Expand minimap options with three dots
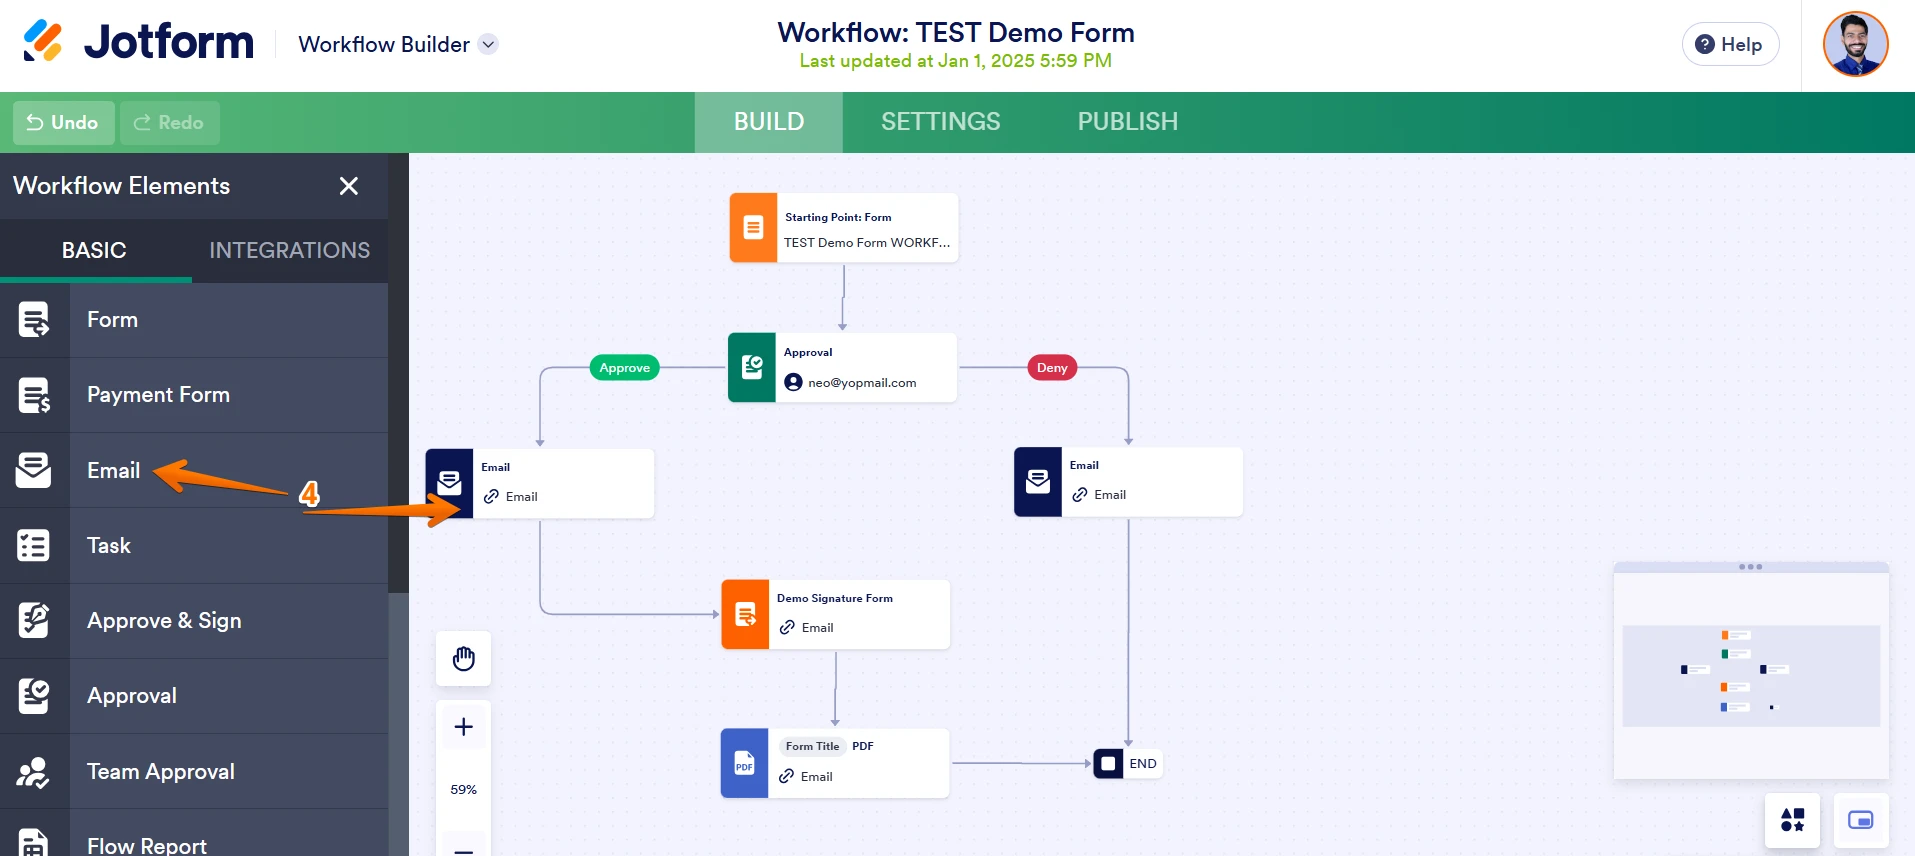The height and width of the screenshot is (856, 1915). tap(1750, 567)
